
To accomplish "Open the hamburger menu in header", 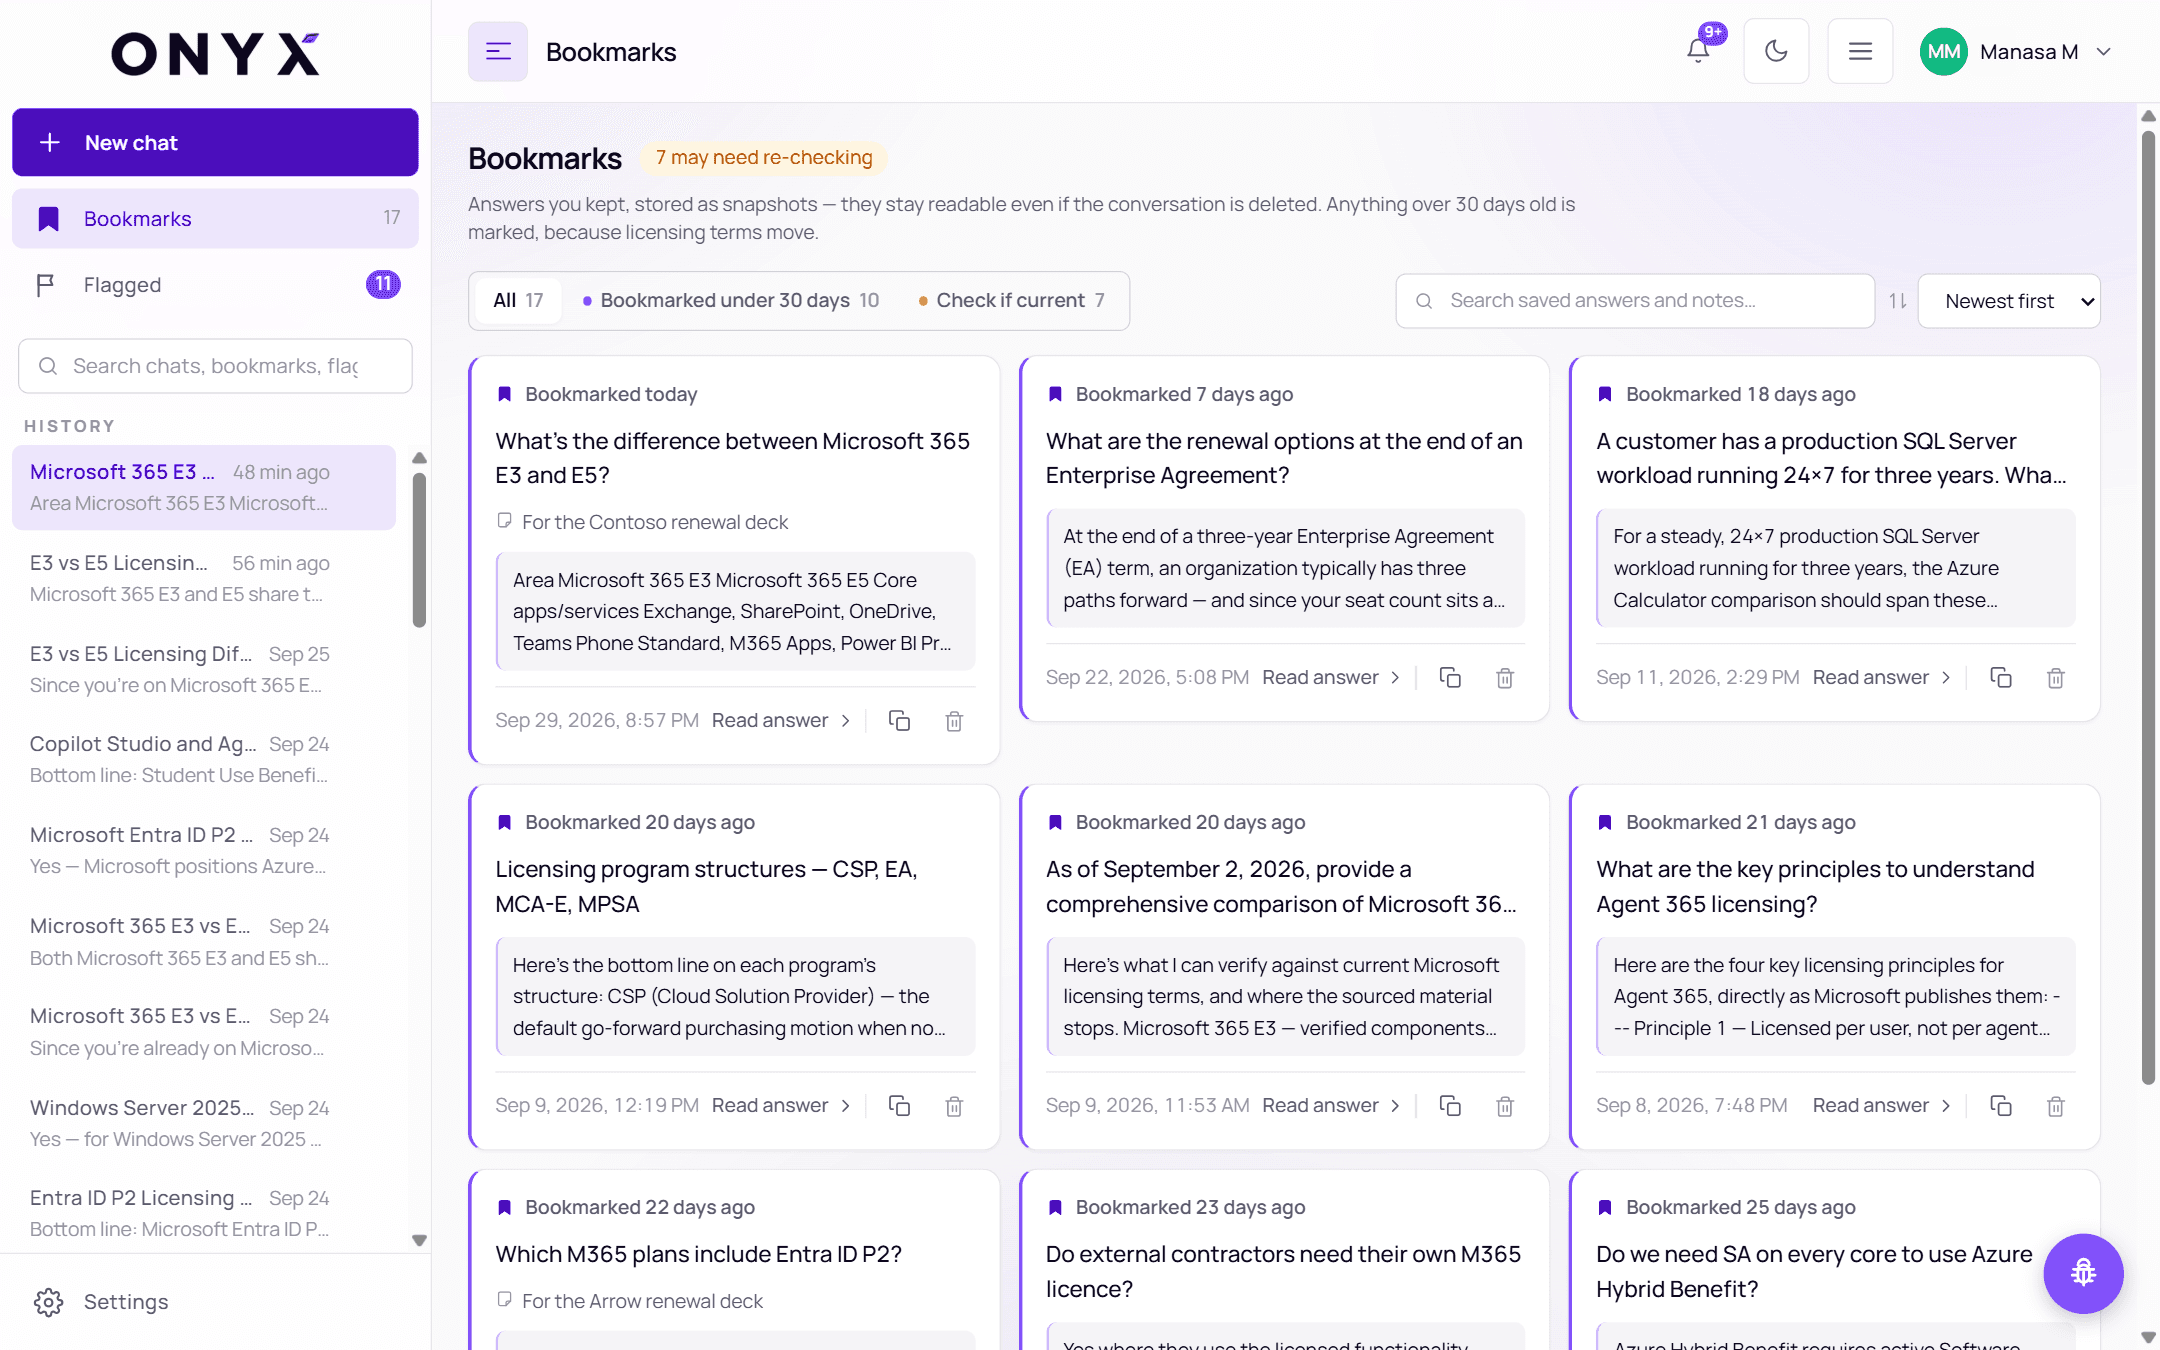I will coord(1860,51).
